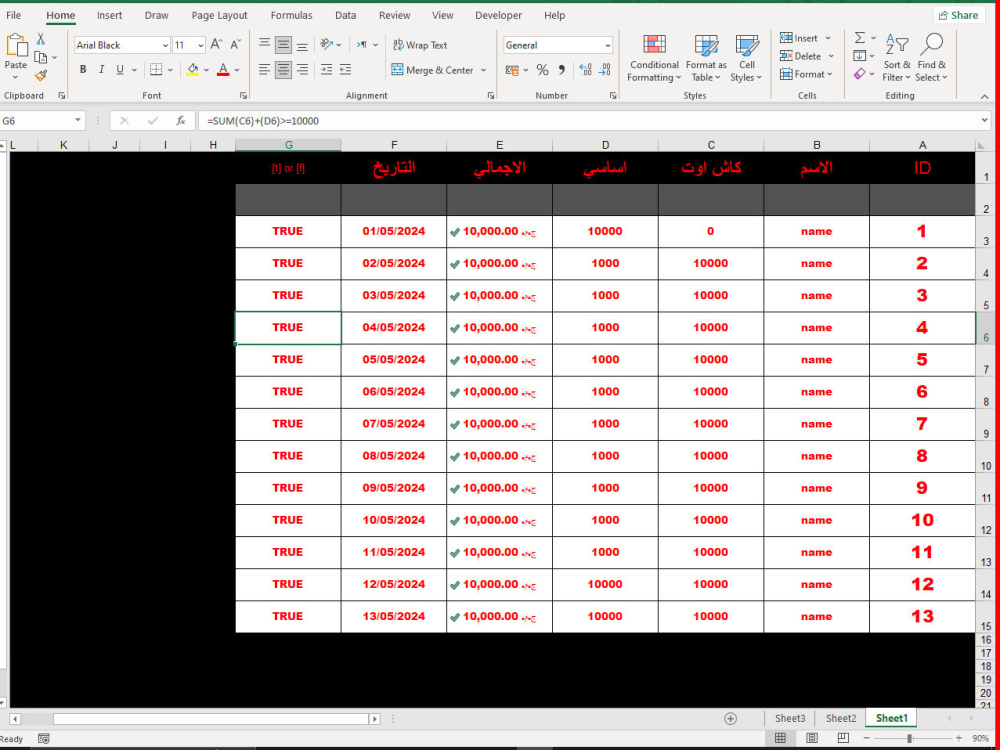The width and height of the screenshot is (1000, 750).
Task: Click the Share button
Action: [959, 15]
